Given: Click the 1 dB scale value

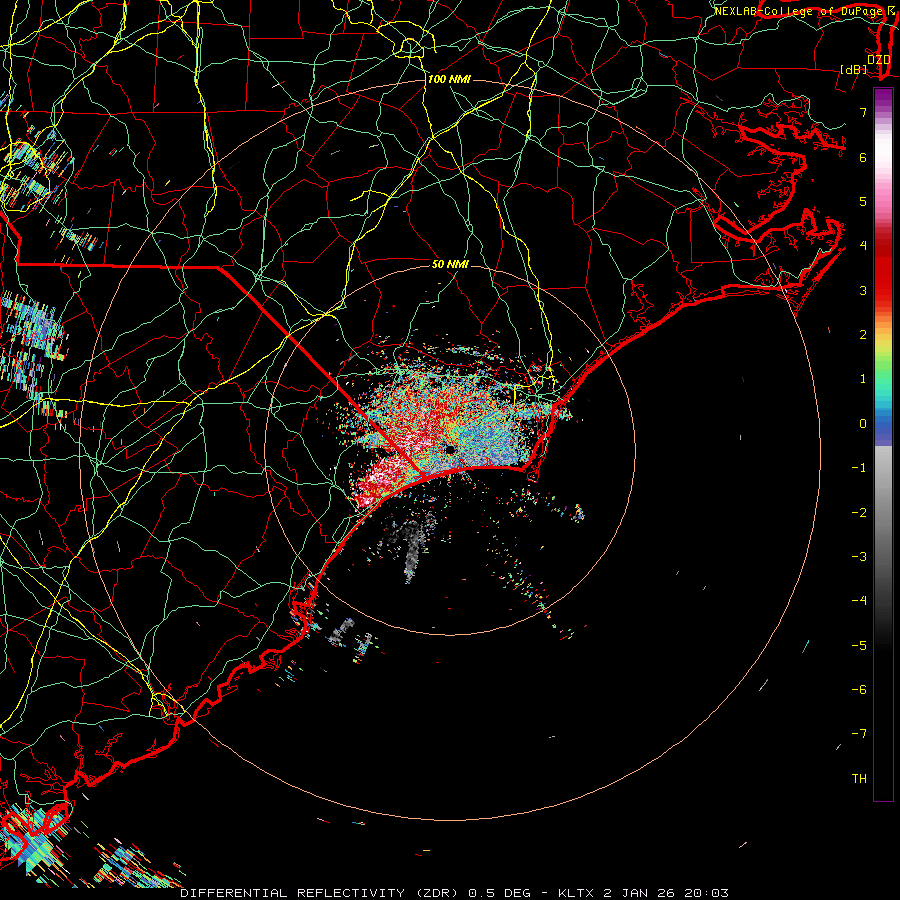Looking at the screenshot, I should [x=863, y=379].
